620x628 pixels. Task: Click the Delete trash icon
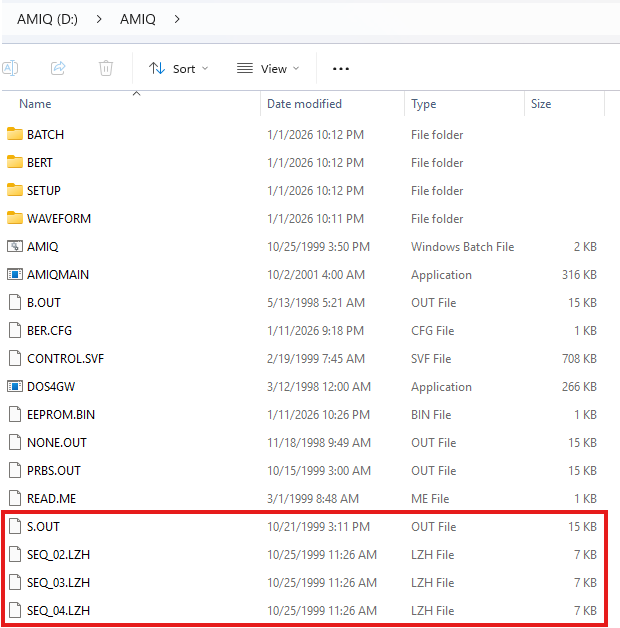coord(106,68)
